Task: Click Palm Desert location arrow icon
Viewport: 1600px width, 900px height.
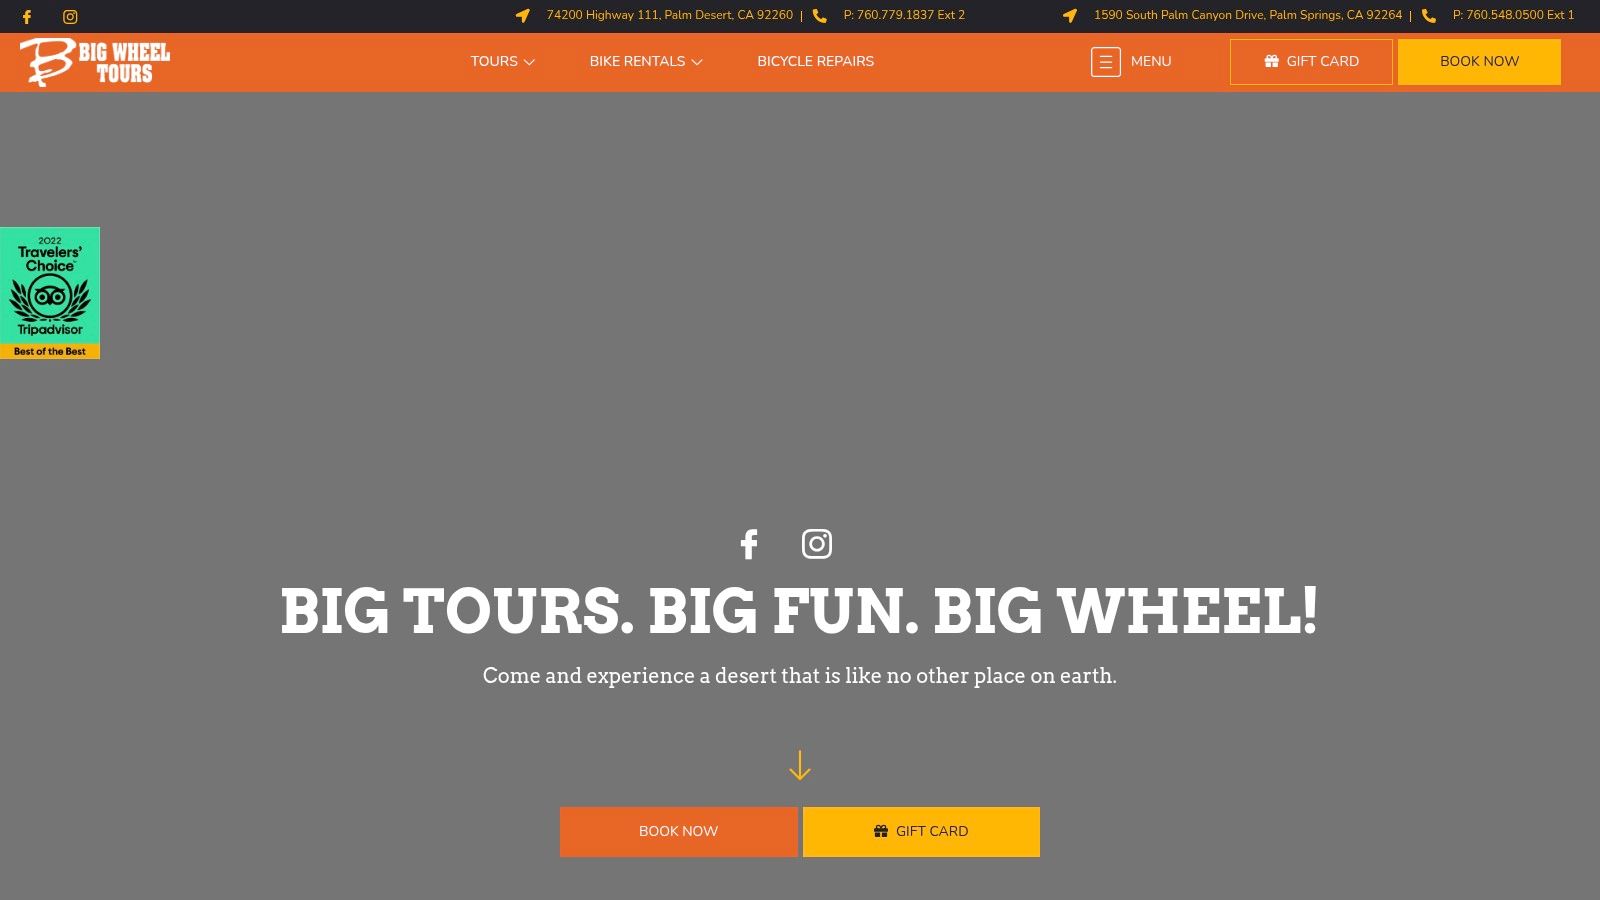Action: click(522, 16)
